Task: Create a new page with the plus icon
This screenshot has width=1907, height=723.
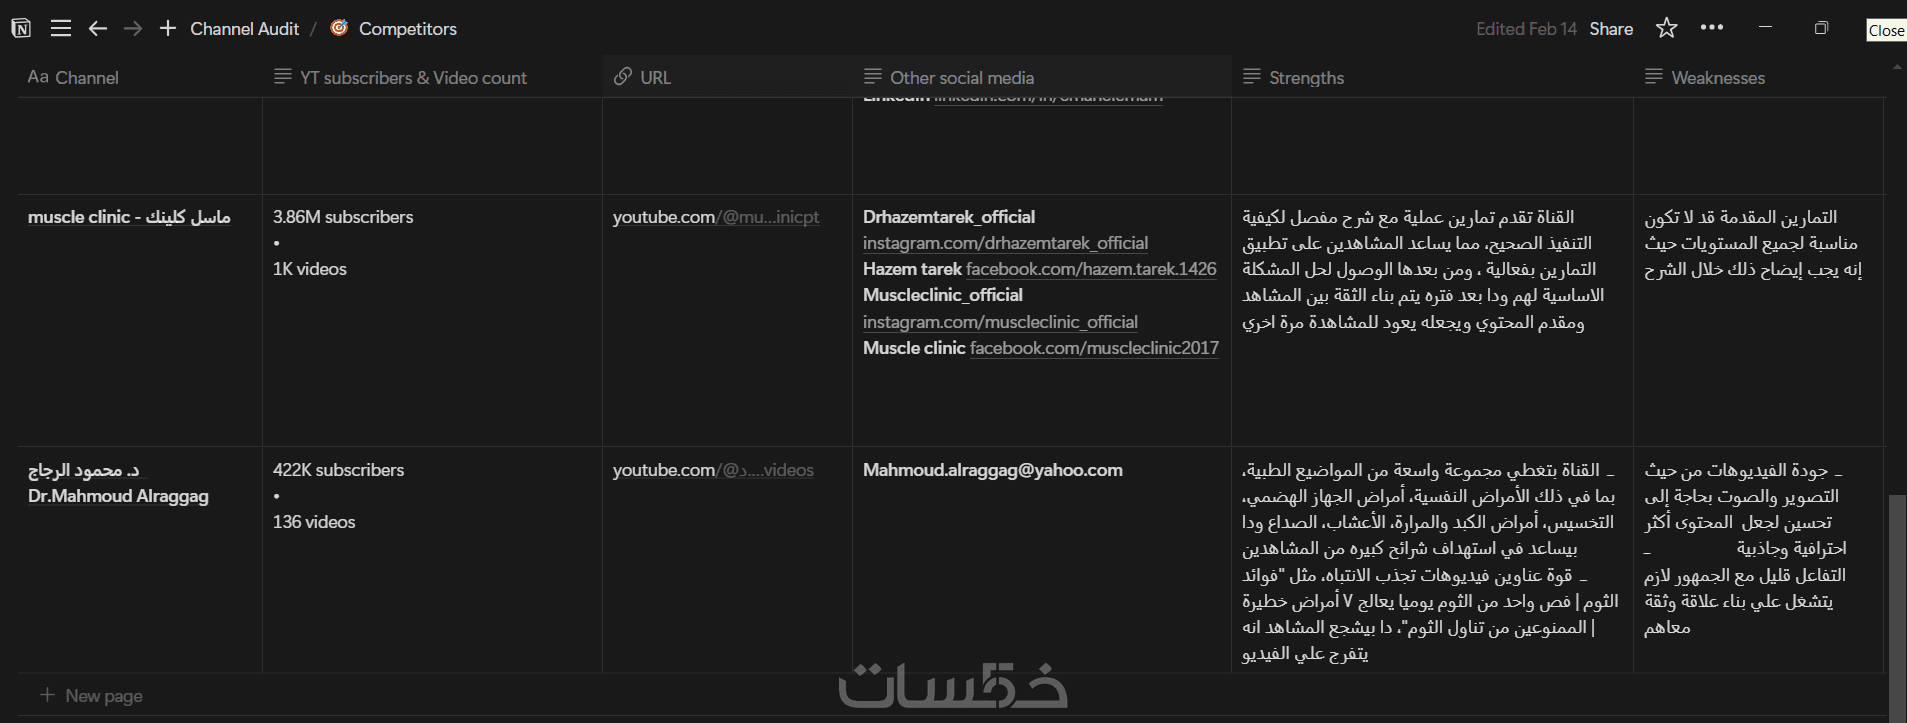Action: point(168,28)
